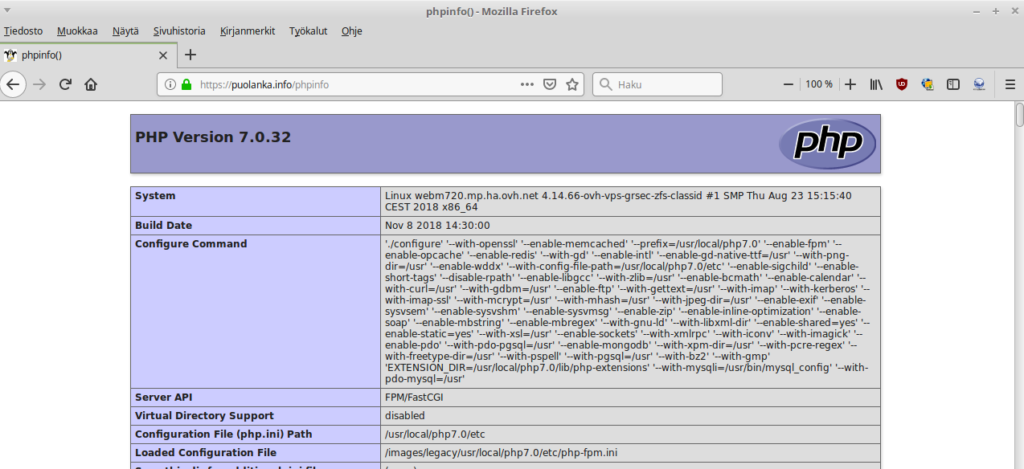The width and height of the screenshot is (1024, 469).
Task: Open the Näytä menu
Action: tap(125, 31)
